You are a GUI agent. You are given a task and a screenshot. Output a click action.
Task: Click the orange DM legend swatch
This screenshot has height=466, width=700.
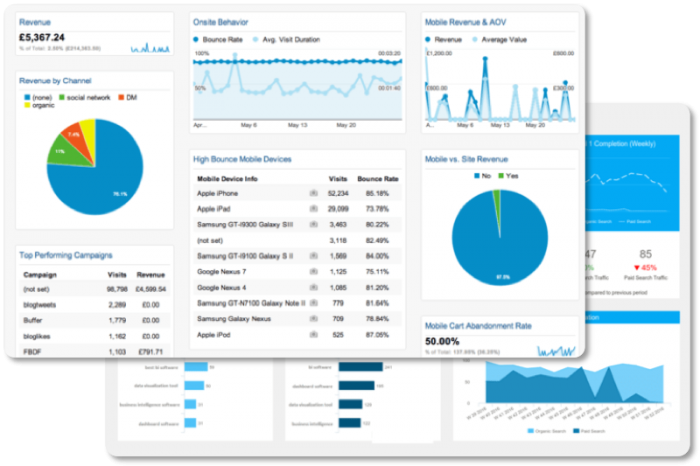[121, 97]
